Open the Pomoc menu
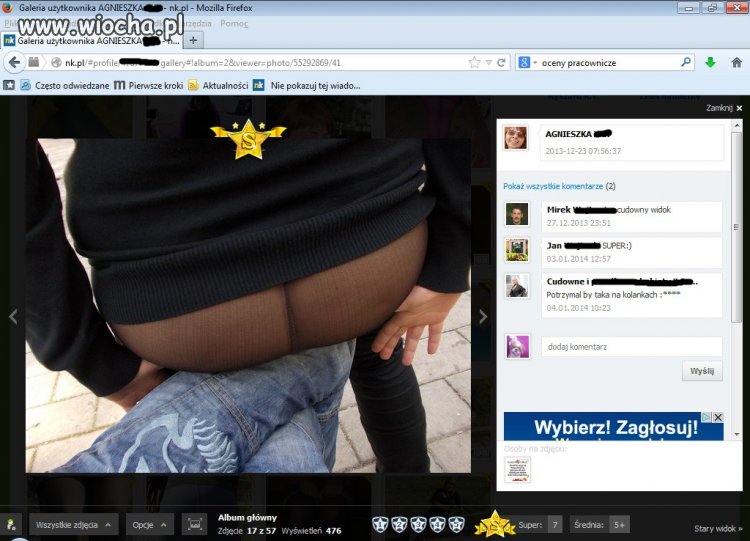The height and width of the screenshot is (541, 750). point(234,23)
